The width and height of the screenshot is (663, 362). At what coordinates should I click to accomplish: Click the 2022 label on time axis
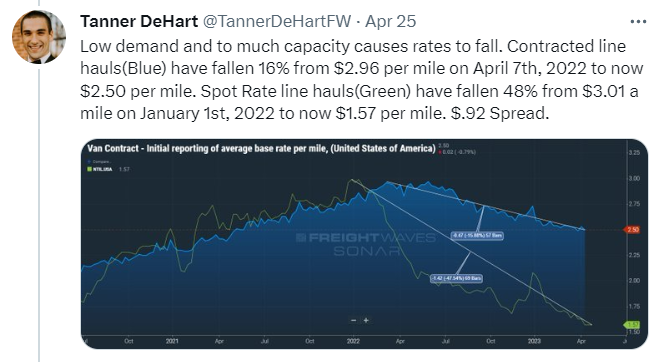(x=353, y=341)
